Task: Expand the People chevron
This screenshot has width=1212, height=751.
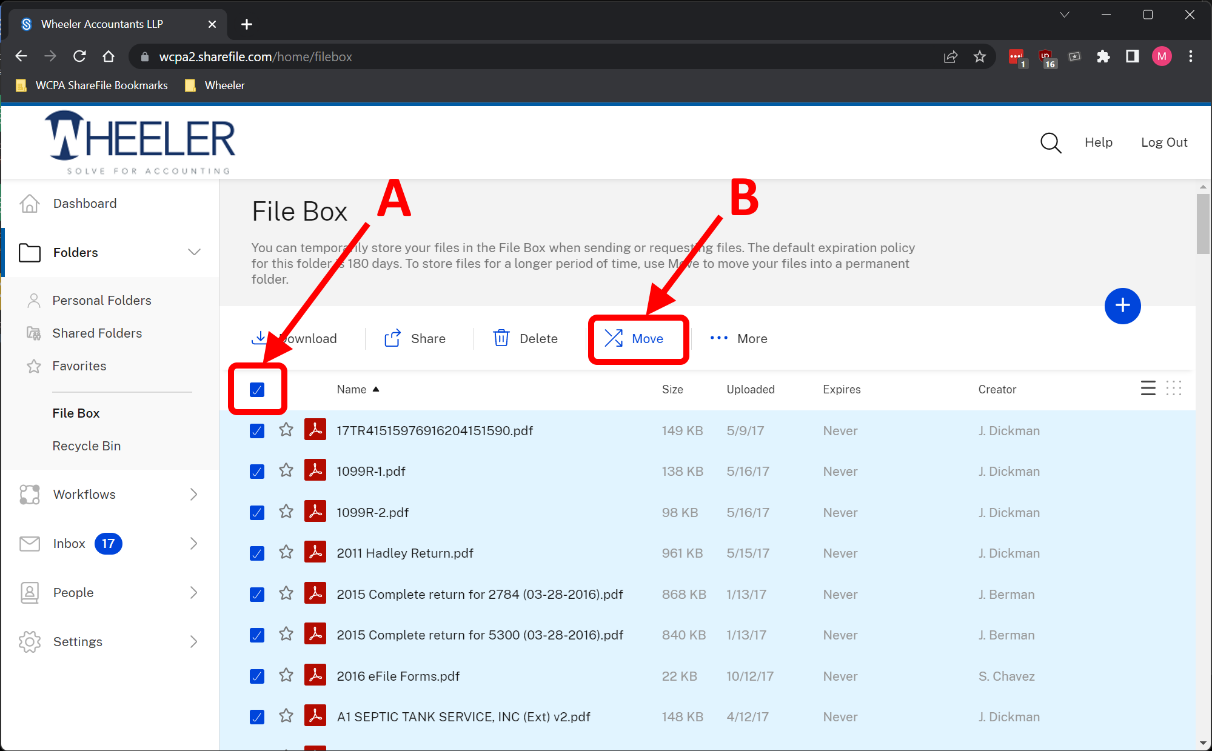Action: click(x=194, y=593)
